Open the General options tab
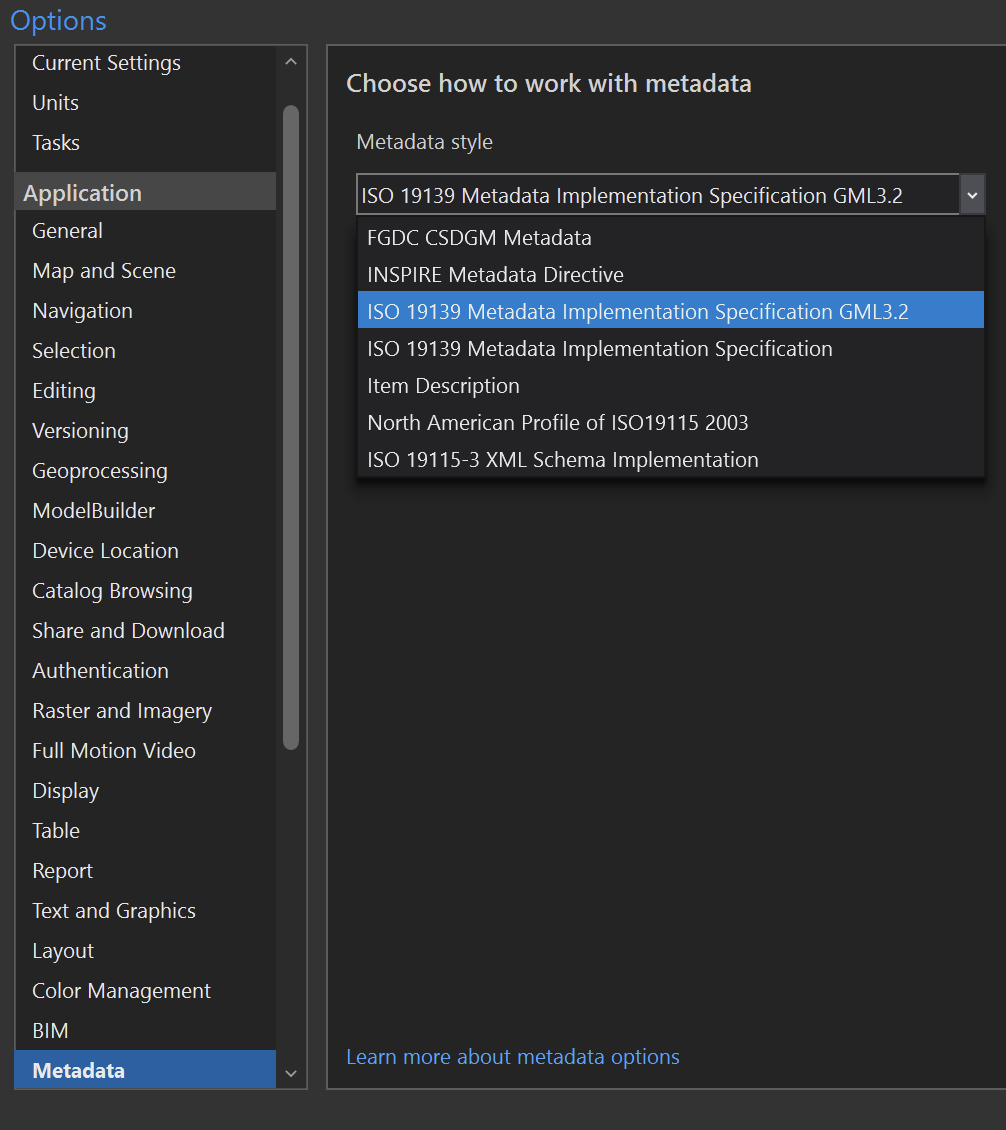1006x1130 pixels. (x=67, y=231)
